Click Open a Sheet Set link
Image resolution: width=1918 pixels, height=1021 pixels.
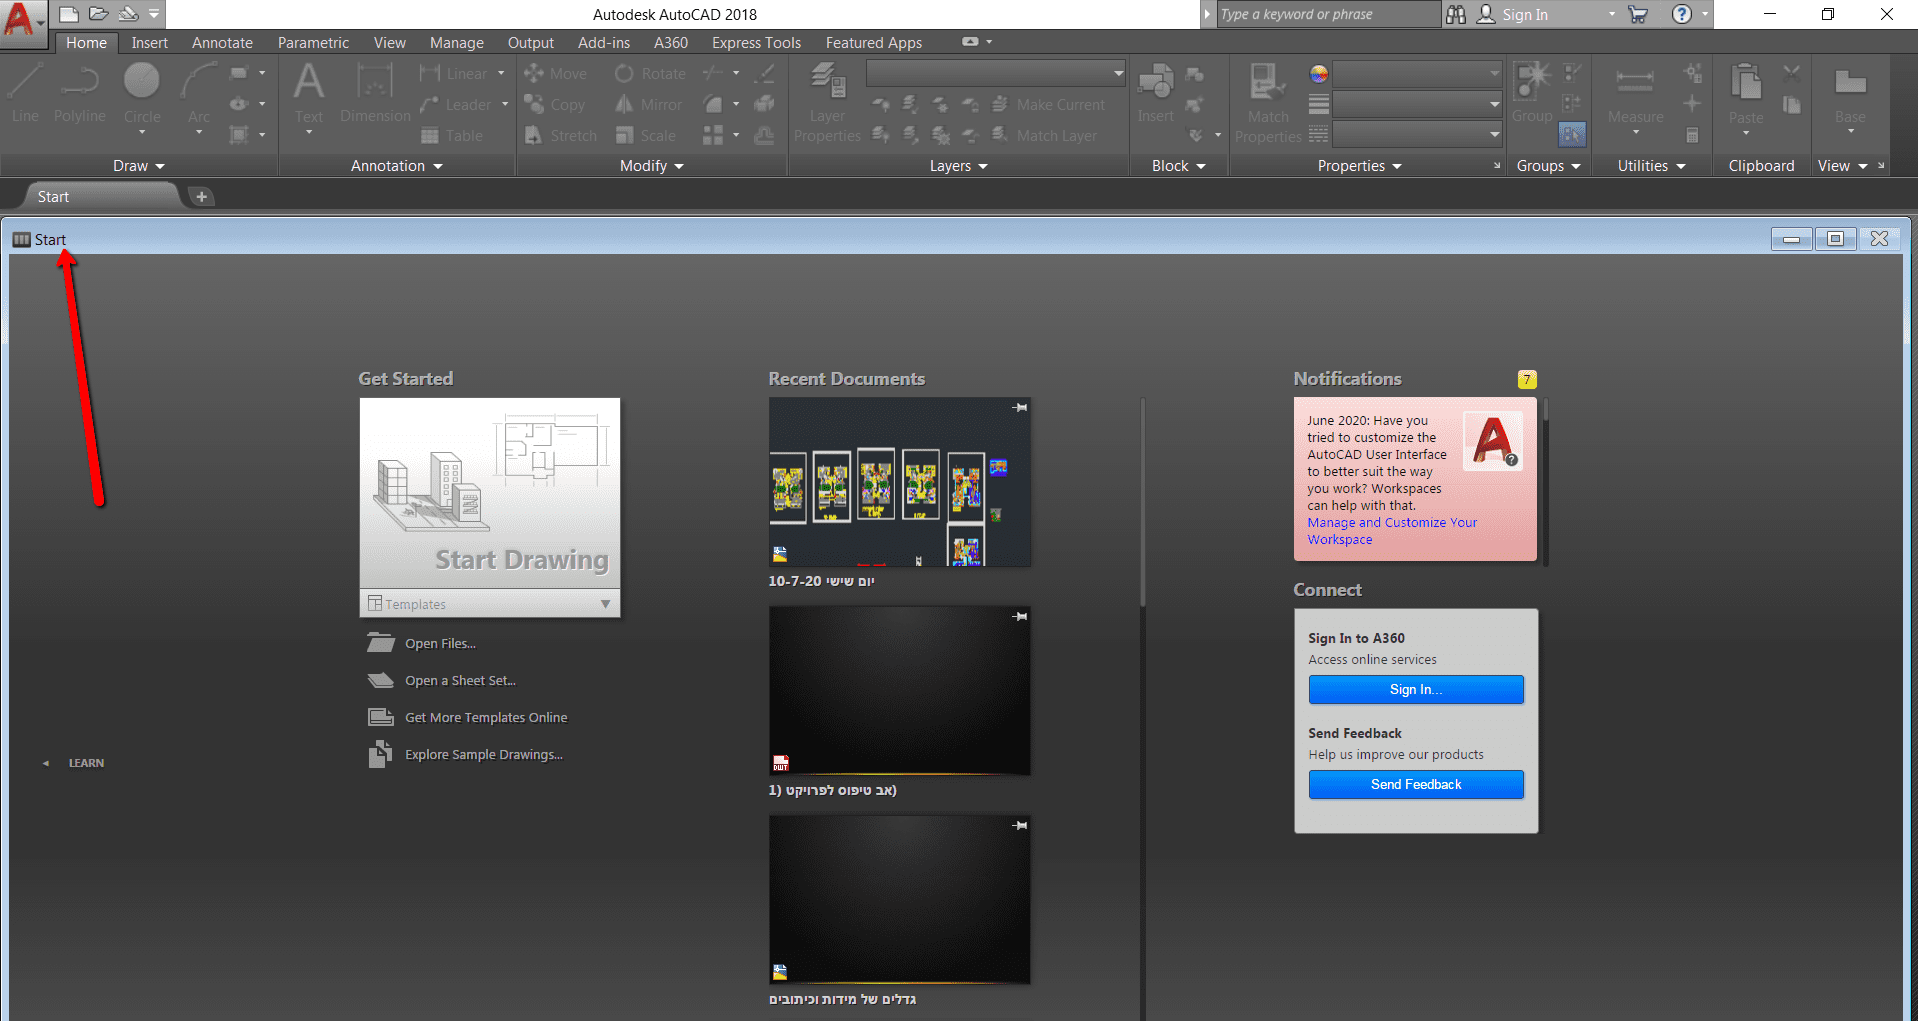tap(460, 681)
